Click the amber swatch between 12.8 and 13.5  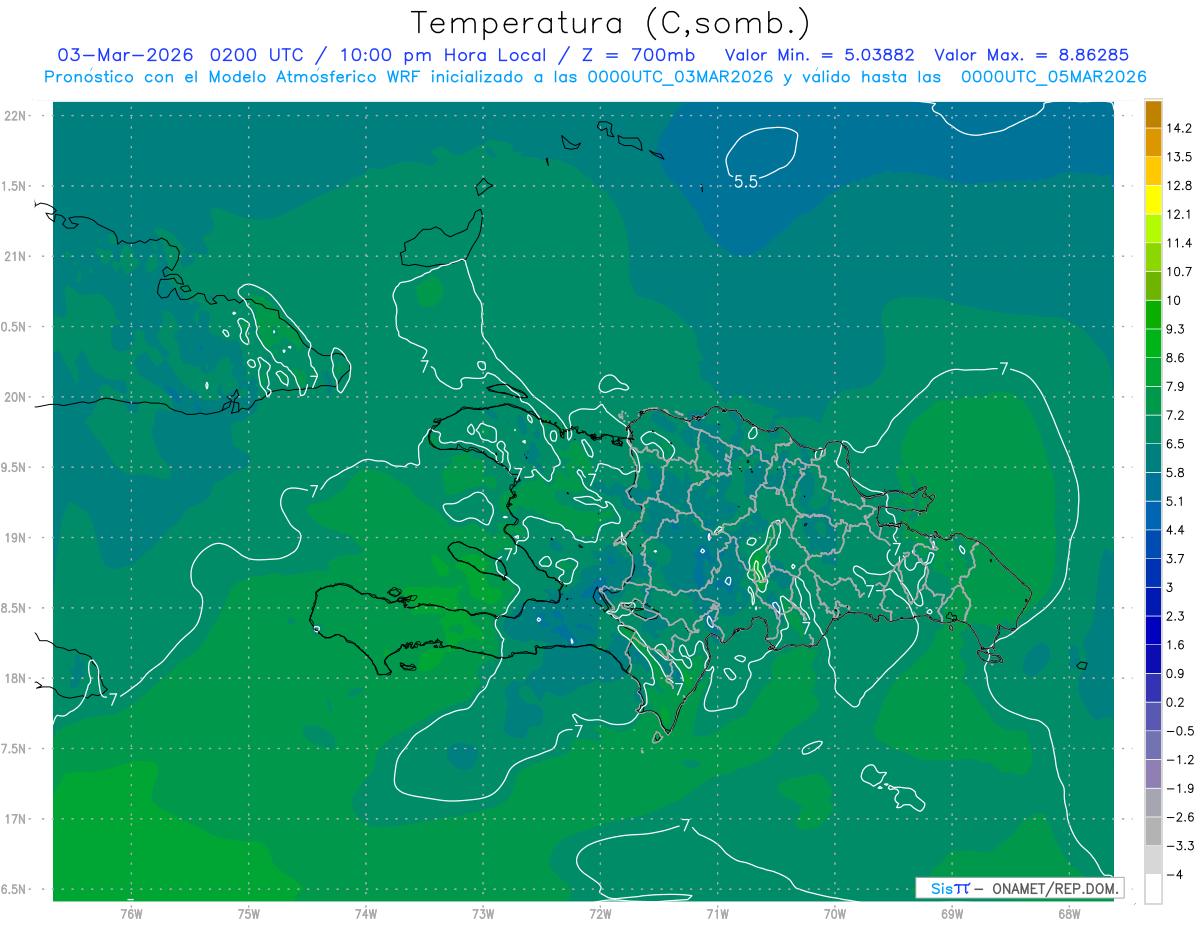[x=1153, y=172]
